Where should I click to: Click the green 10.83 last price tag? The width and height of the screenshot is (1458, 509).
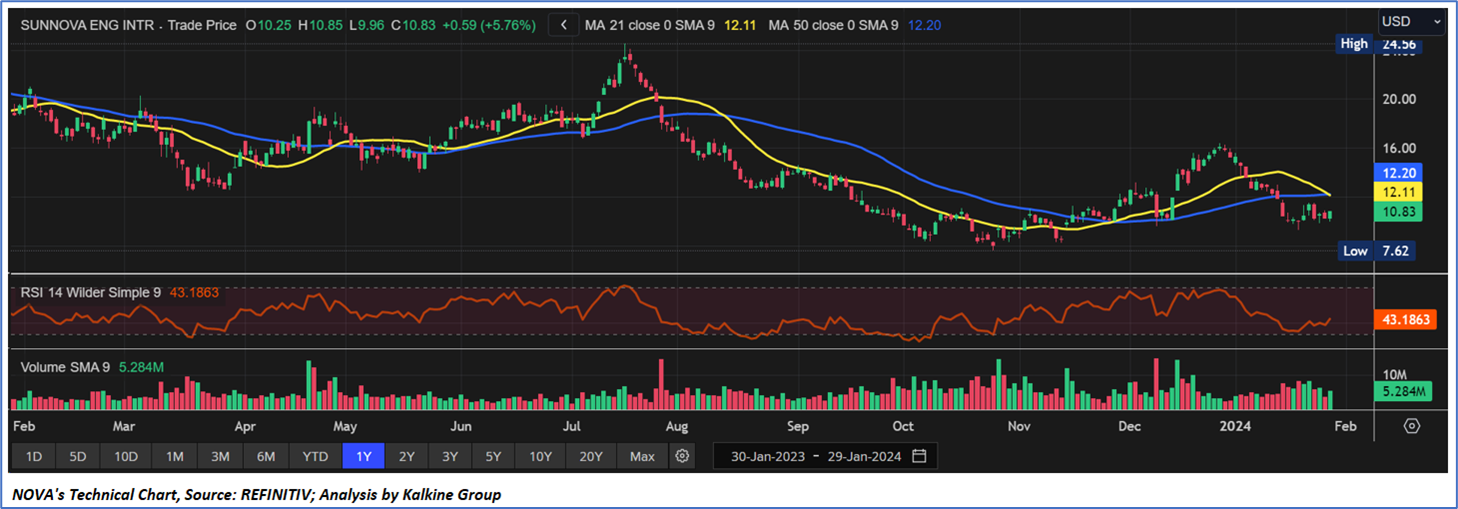pyautogui.click(x=1399, y=212)
